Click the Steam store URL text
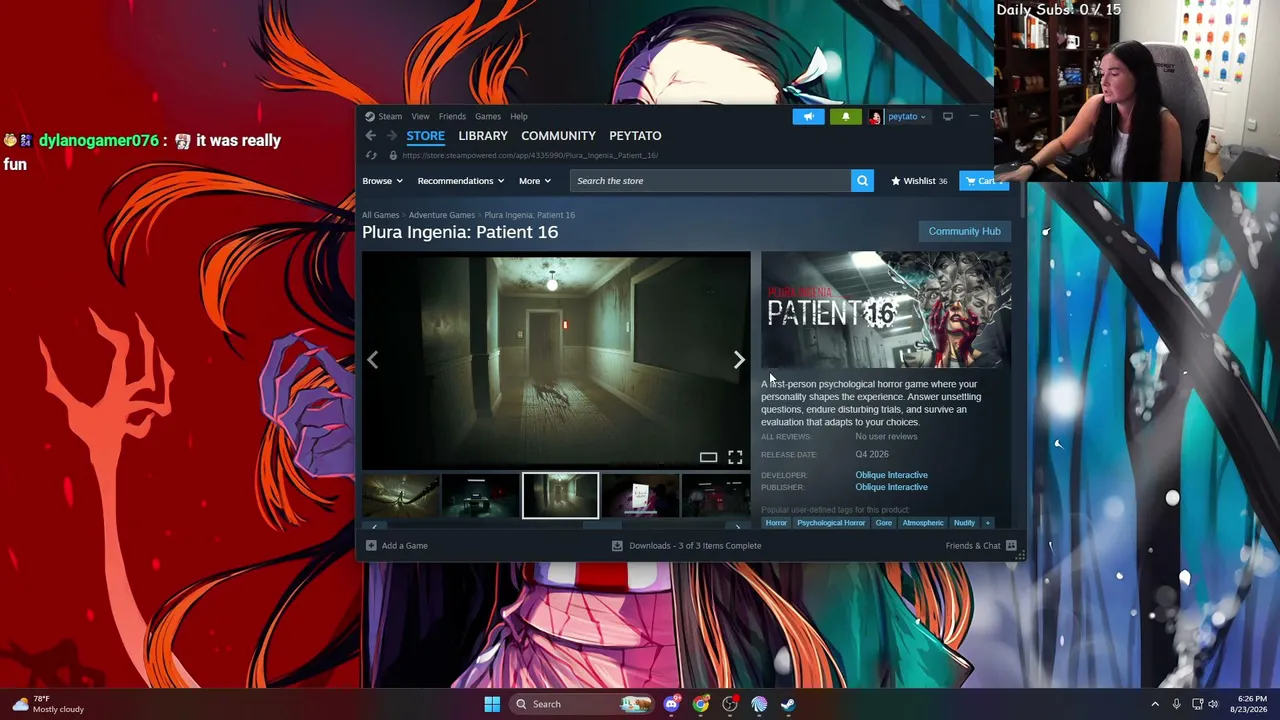The height and width of the screenshot is (720, 1280). tap(530, 156)
